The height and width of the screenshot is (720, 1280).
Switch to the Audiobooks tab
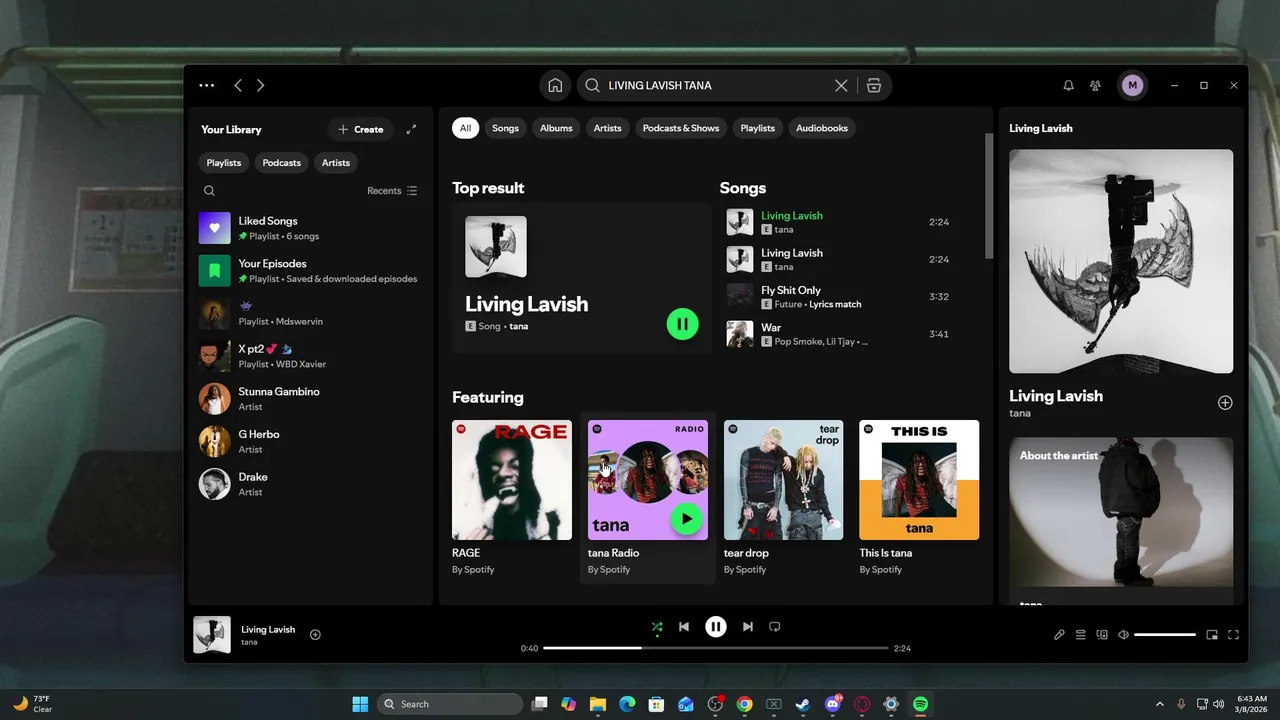point(822,128)
